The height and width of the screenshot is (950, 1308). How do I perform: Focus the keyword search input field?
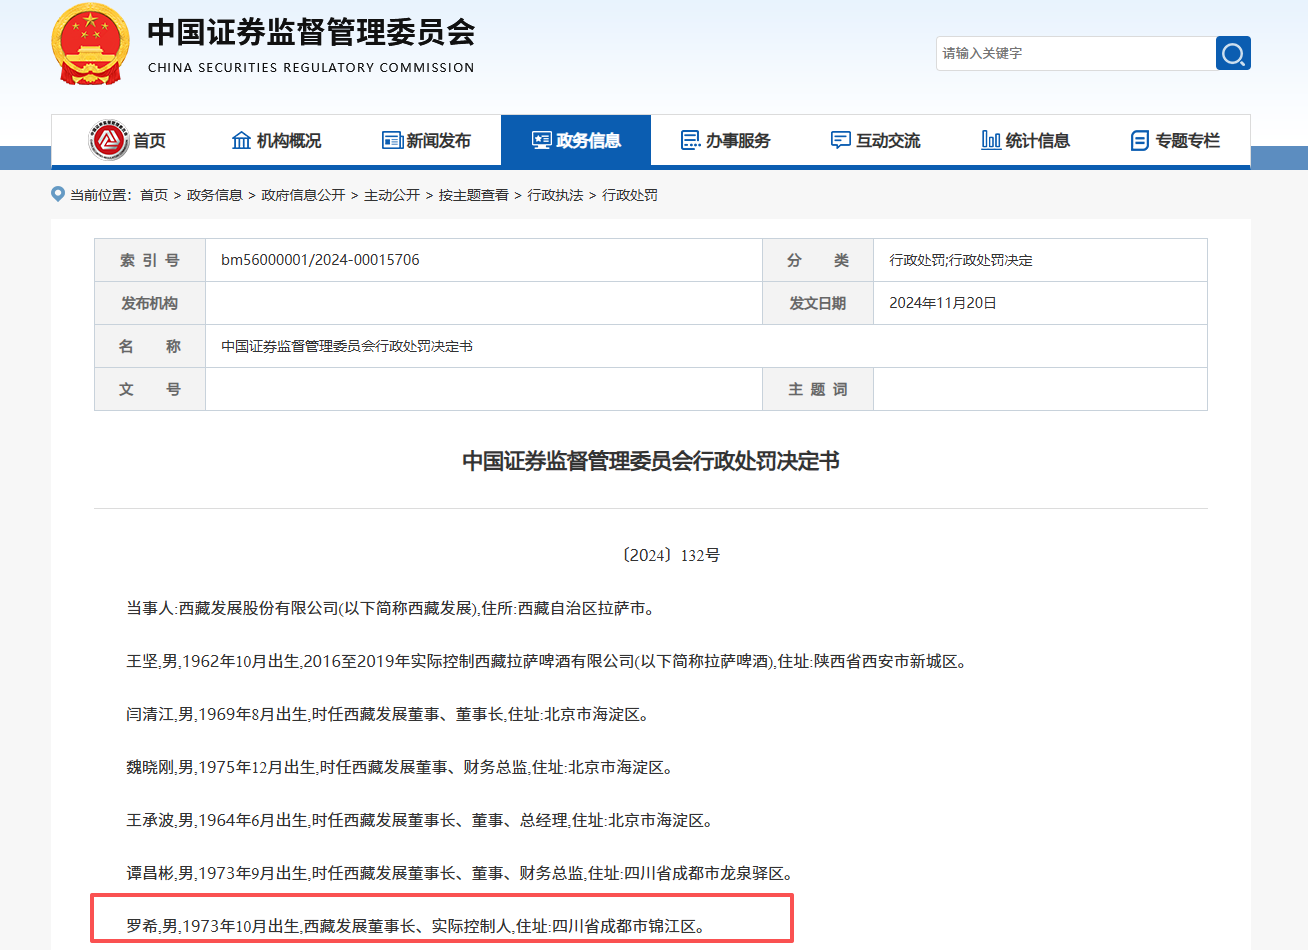(x=1075, y=53)
